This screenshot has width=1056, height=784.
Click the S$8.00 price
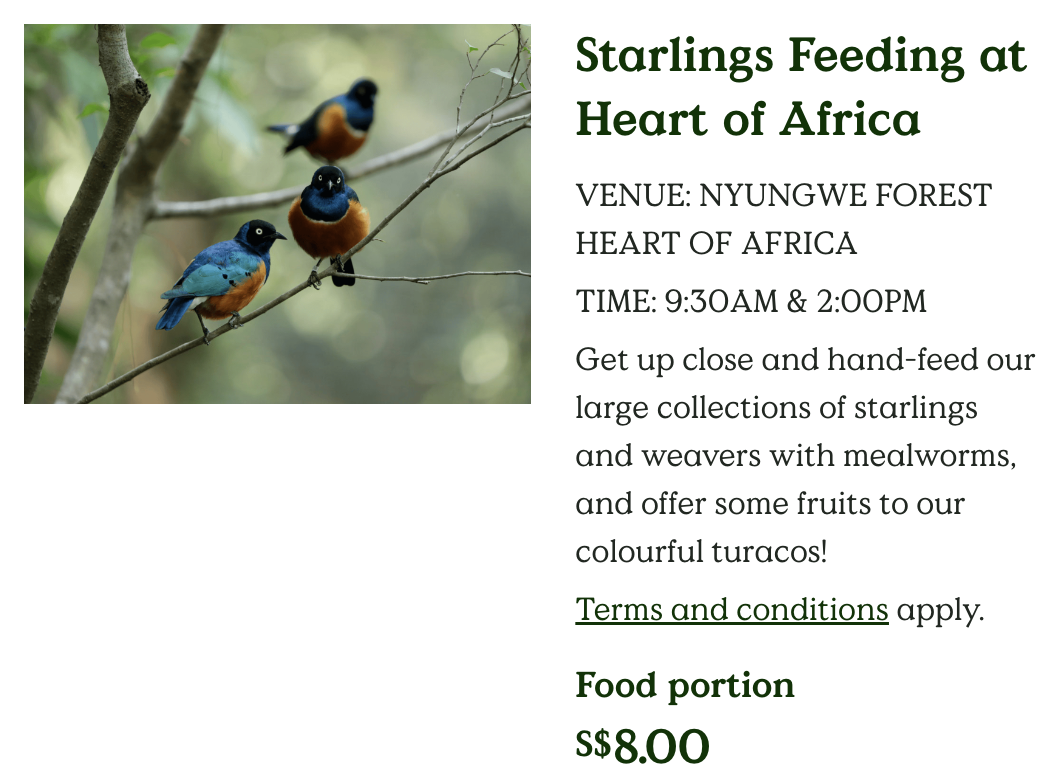[642, 746]
